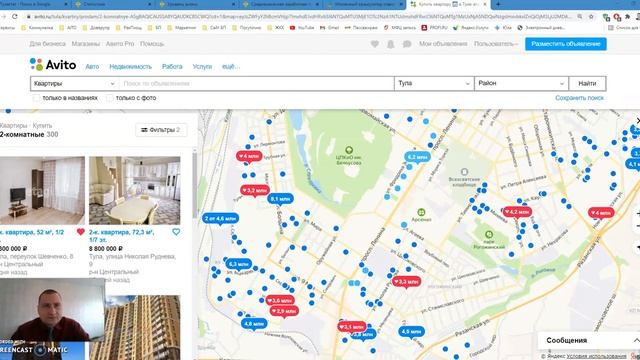Select the blue 4,8 млн map marker
Viewport: 640px width, 360px height.
coord(254,324)
